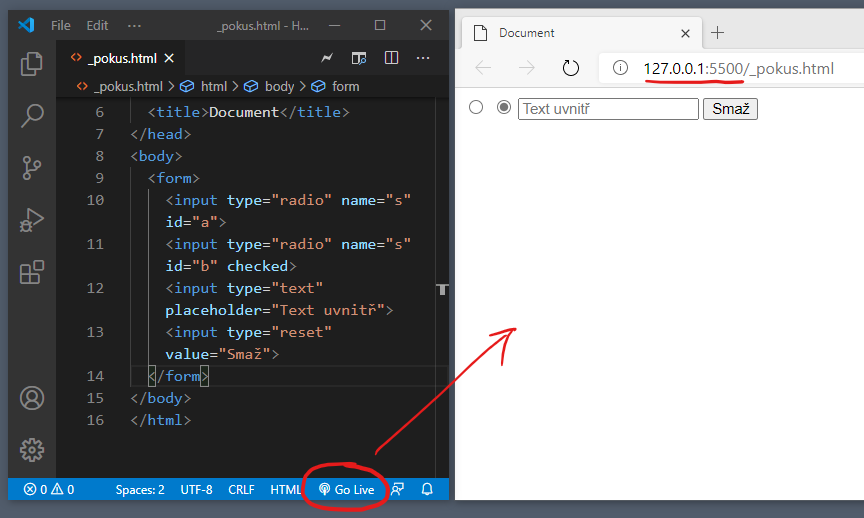View site information icon in address bar
The width and height of the screenshot is (864, 518).
click(x=620, y=68)
